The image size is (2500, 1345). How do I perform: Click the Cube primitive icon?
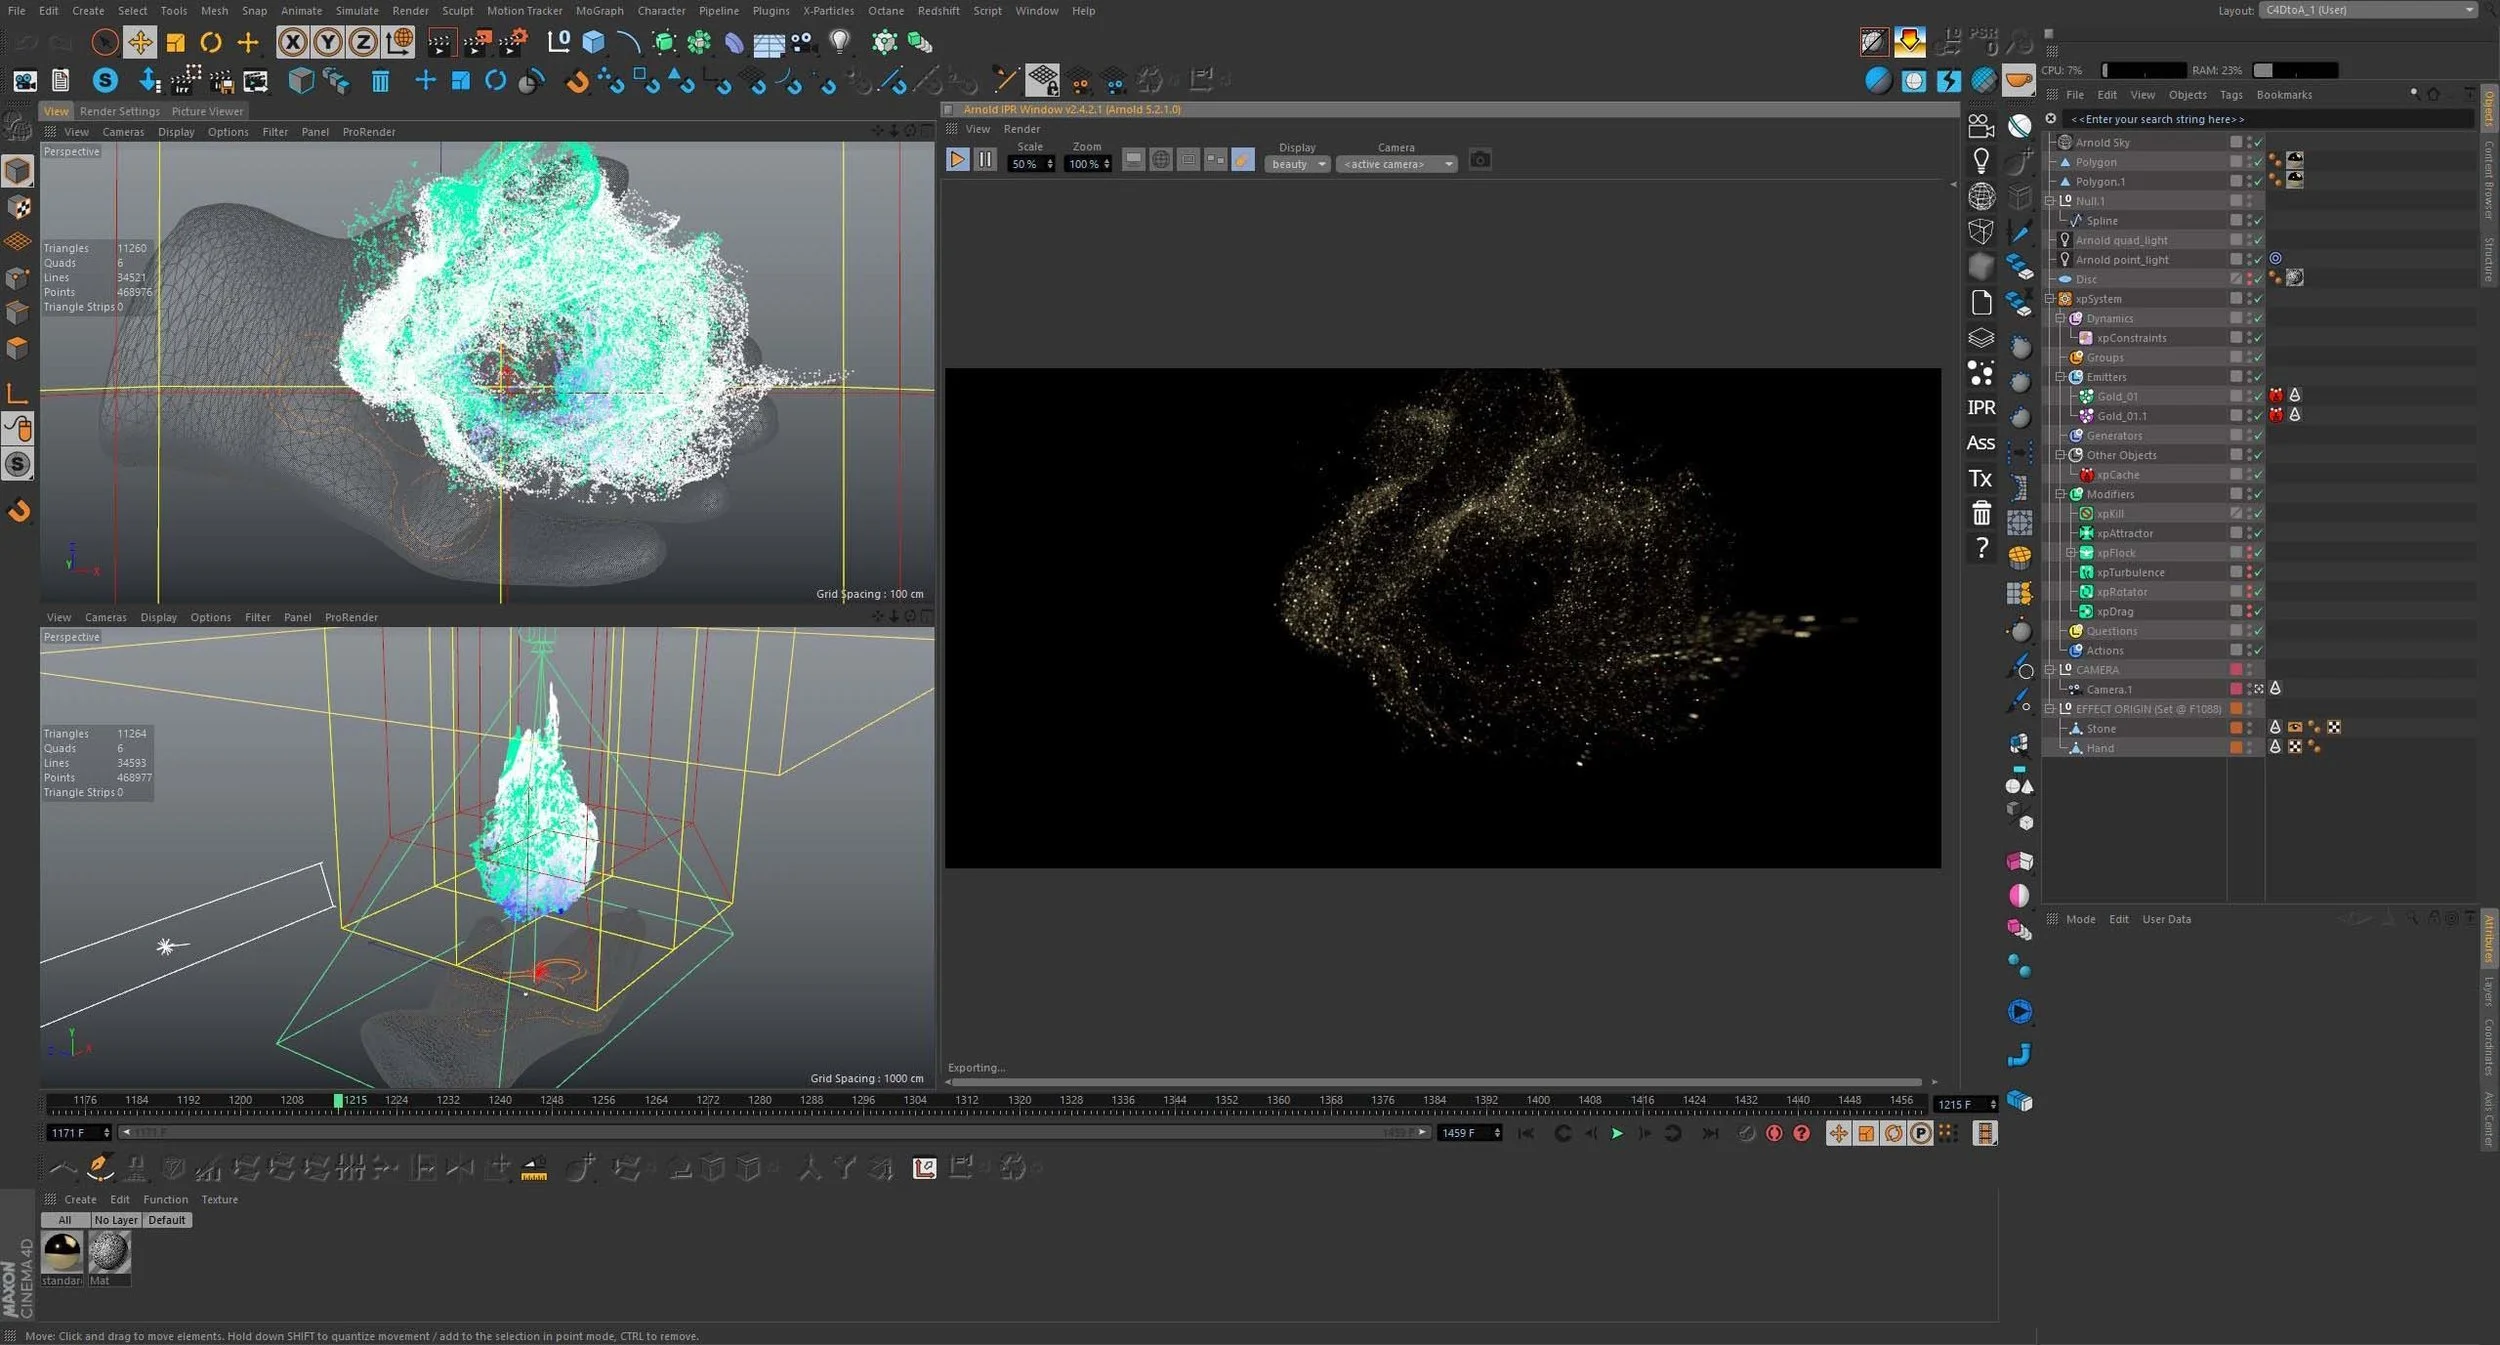point(593,42)
